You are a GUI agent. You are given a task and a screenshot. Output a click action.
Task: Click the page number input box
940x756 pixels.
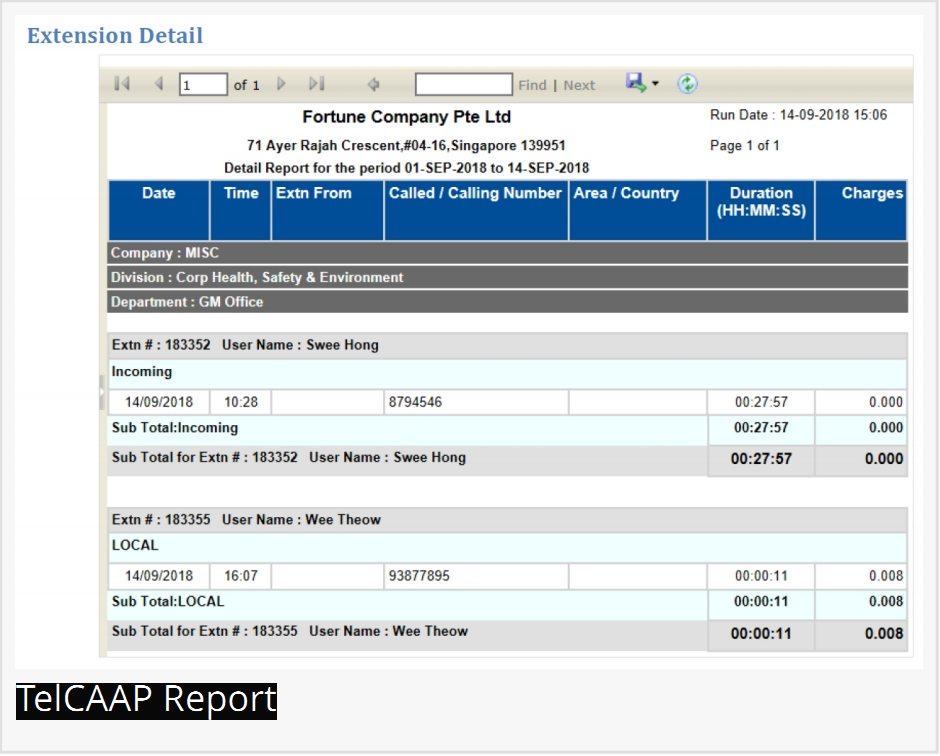[x=202, y=84]
